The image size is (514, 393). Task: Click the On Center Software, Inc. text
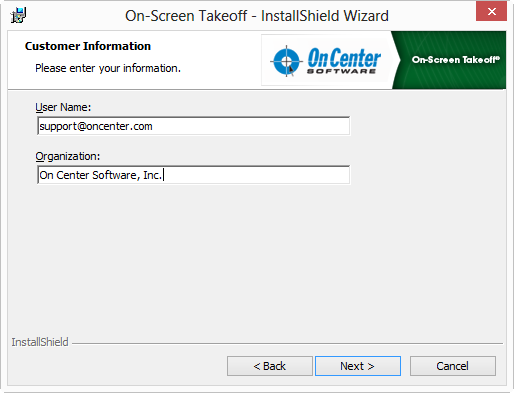point(101,175)
